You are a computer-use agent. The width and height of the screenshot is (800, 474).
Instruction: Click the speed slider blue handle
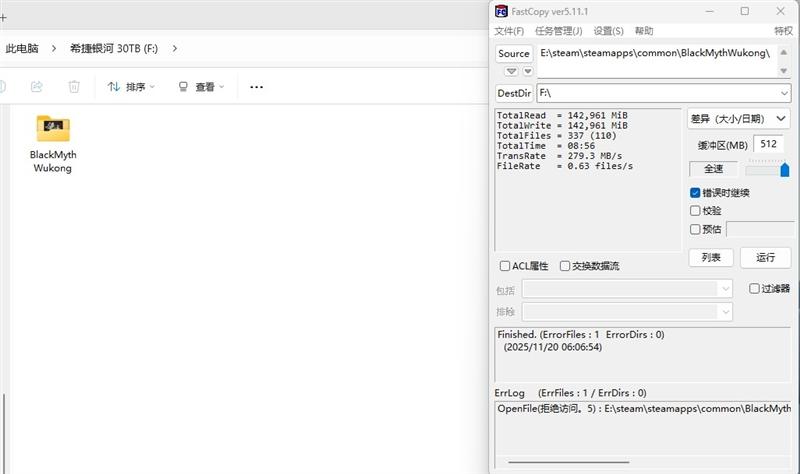pyautogui.click(x=785, y=169)
